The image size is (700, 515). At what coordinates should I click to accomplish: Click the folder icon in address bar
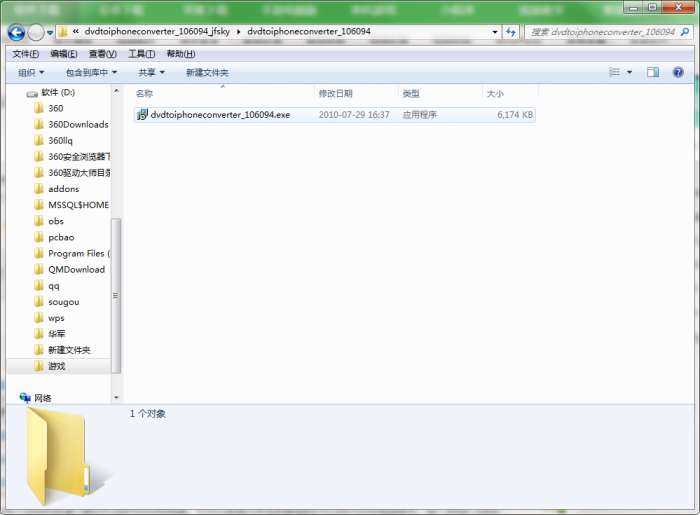(63, 32)
